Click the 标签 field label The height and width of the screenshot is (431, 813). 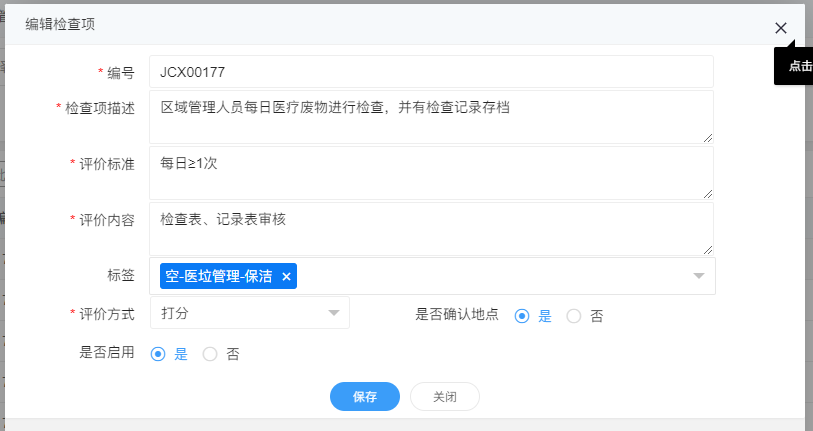(121, 275)
